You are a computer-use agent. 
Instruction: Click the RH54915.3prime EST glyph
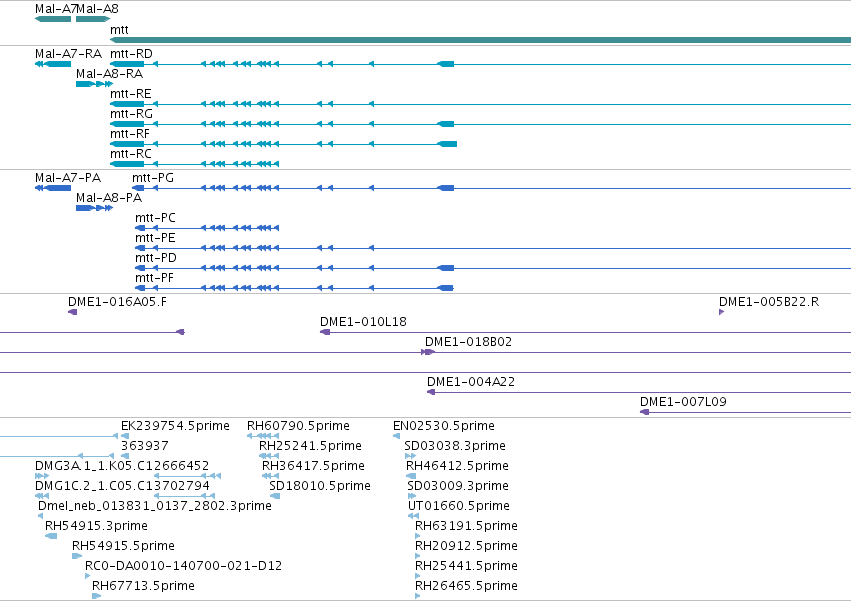[x=51, y=536]
